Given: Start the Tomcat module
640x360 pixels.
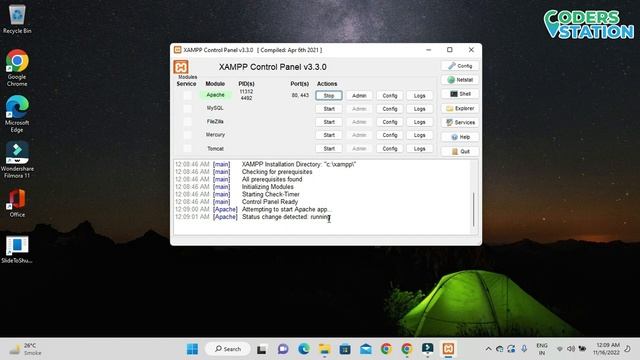Looking at the screenshot, I should tap(329, 149).
